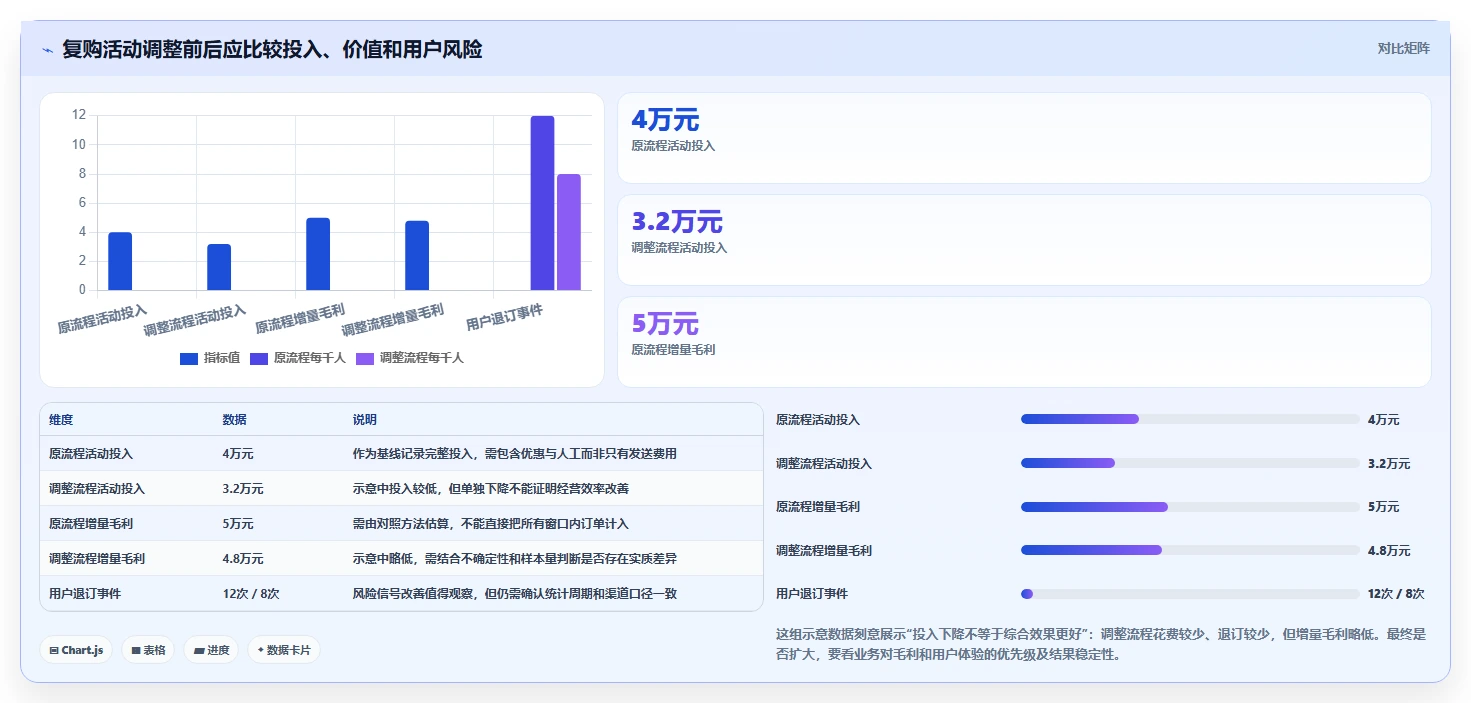1471x703 pixels.
Task: Click the lightning icon beside the page title
Action: coord(48,49)
